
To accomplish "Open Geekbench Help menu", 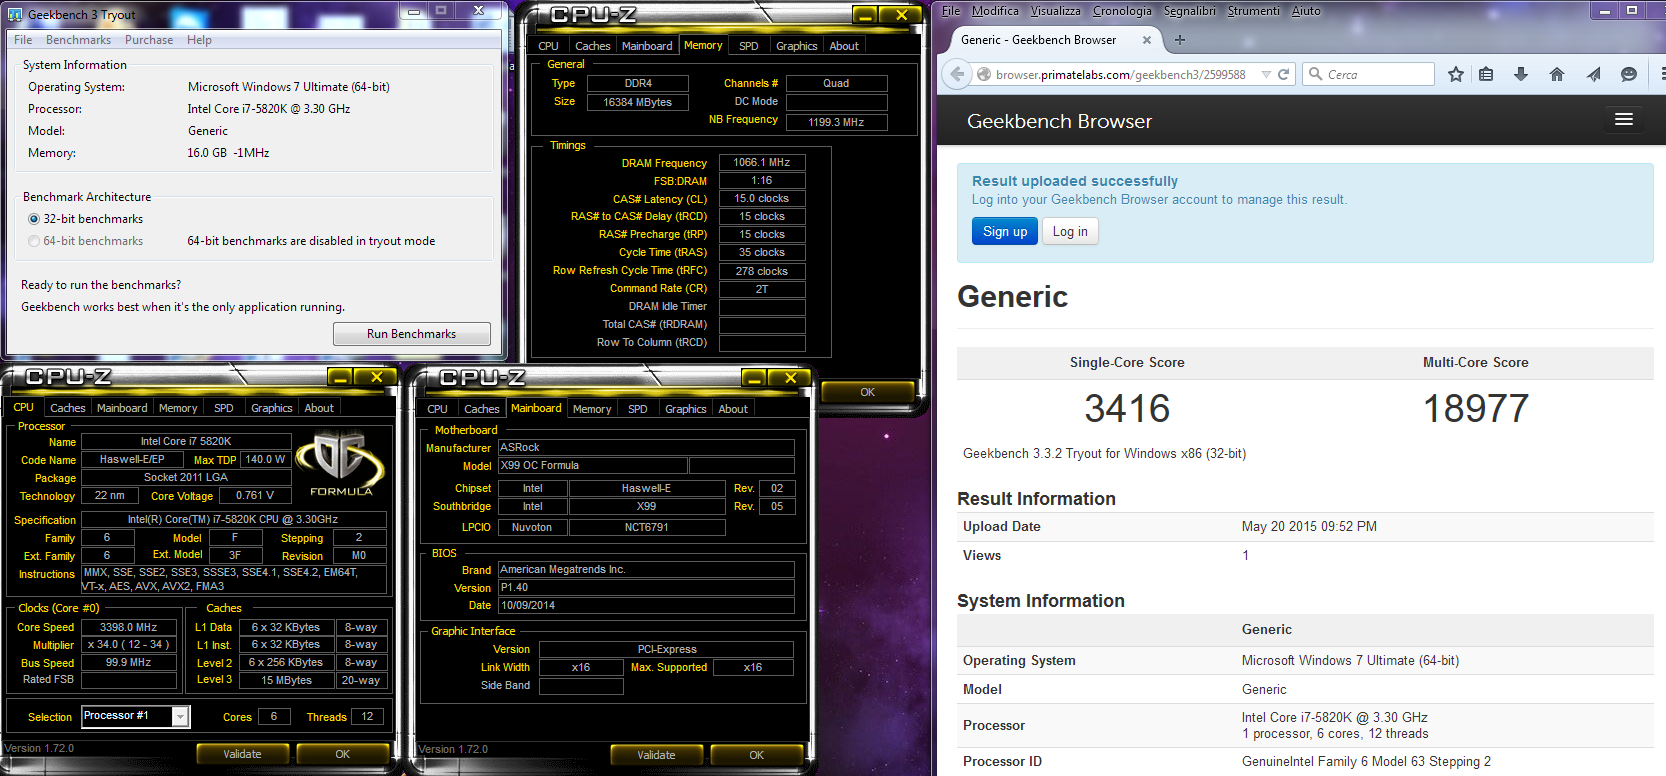I will (x=199, y=40).
